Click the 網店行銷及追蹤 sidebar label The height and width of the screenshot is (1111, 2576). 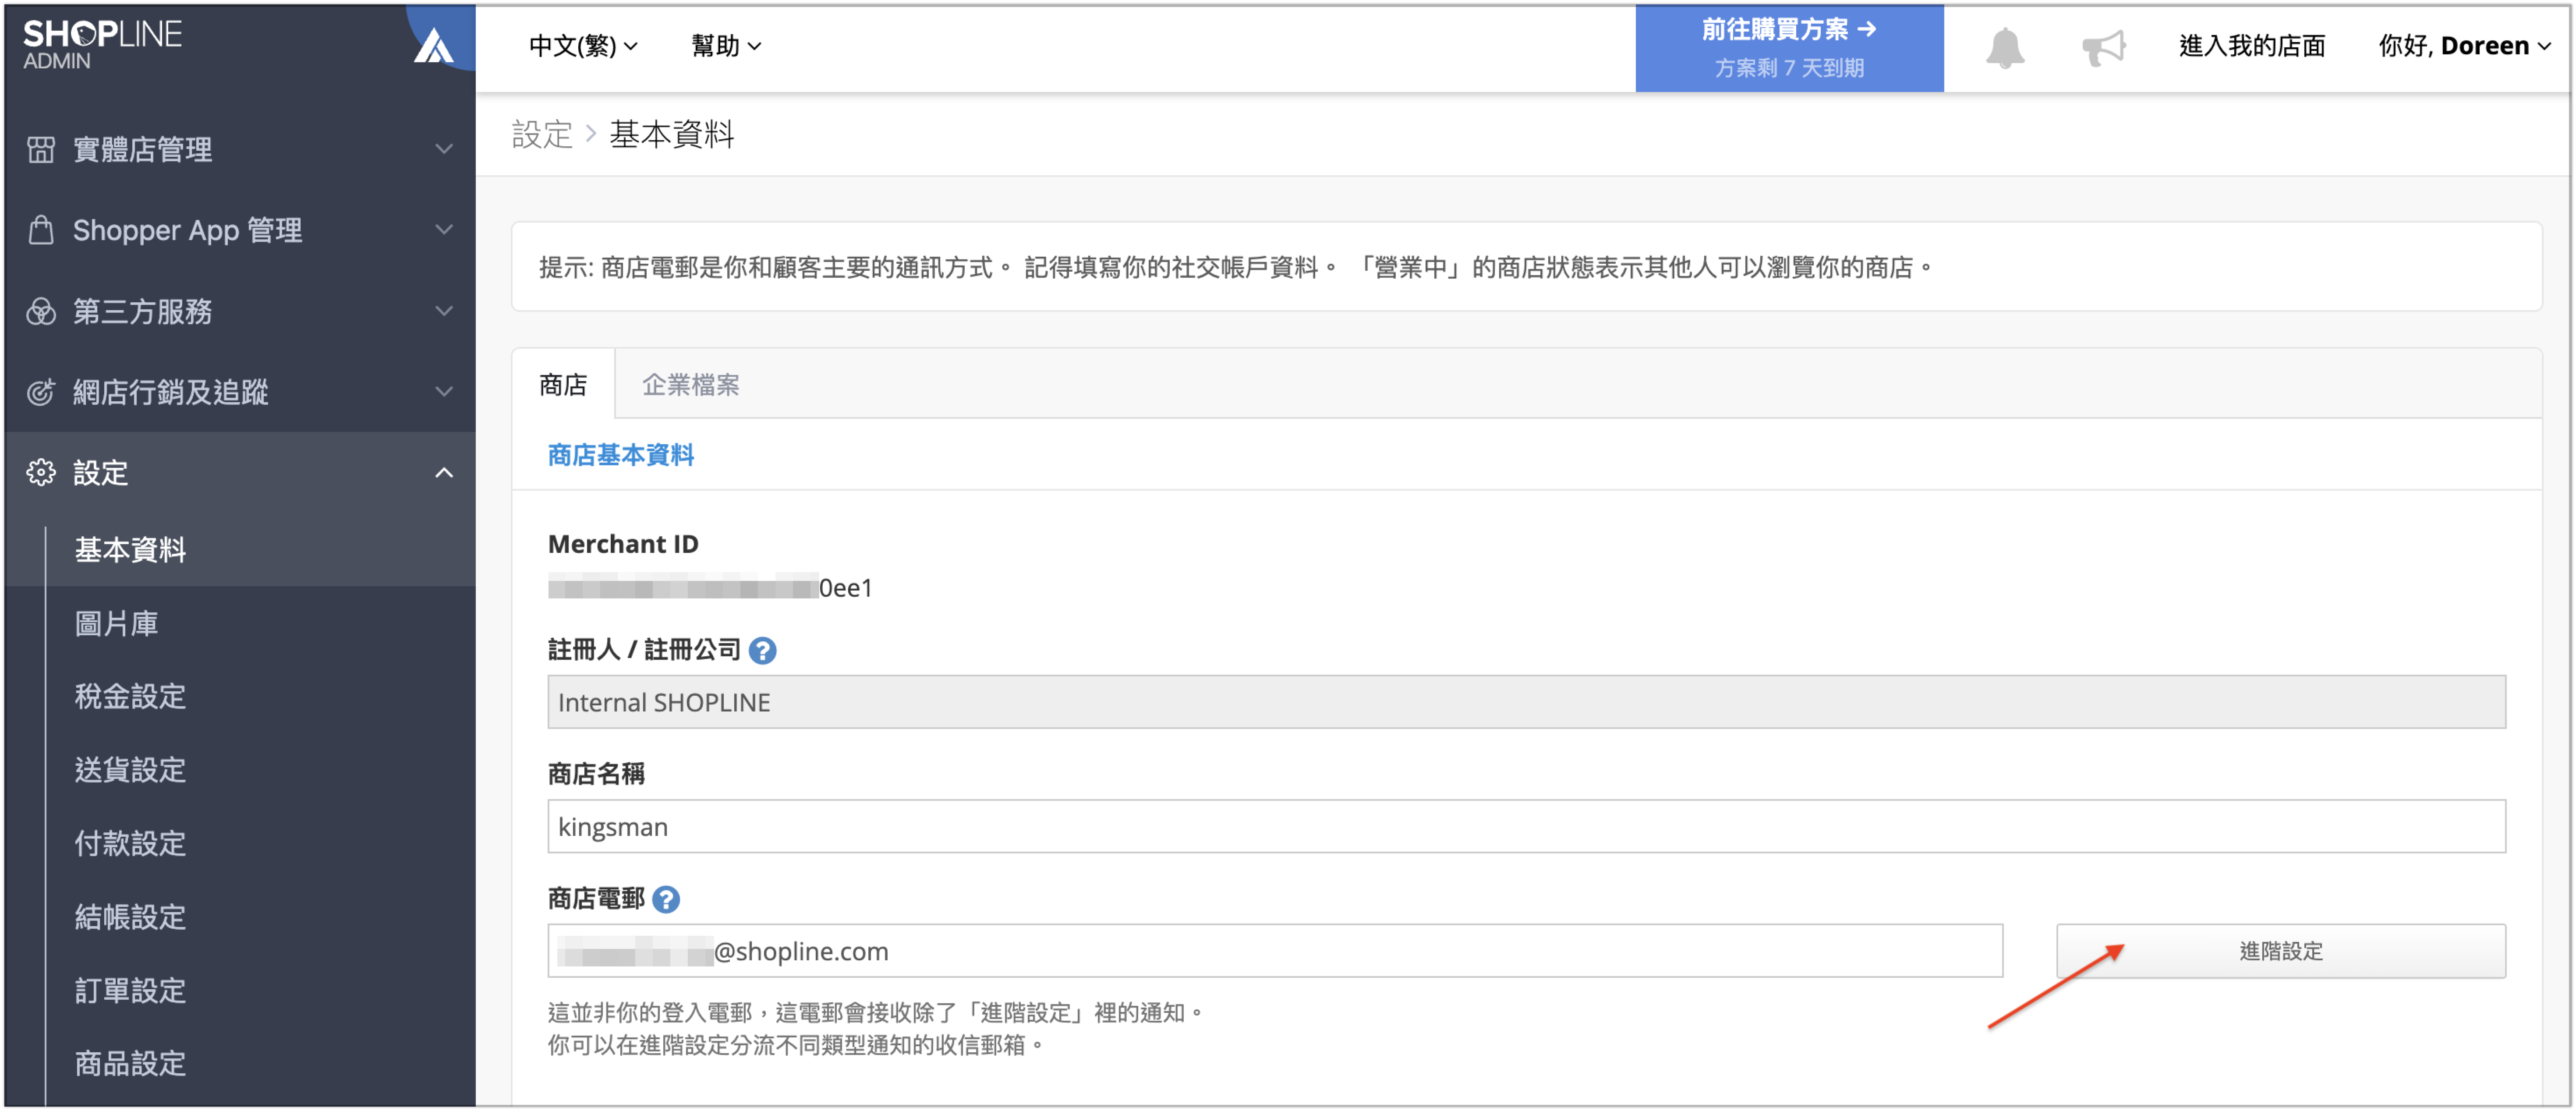click(x=170, y=392)
